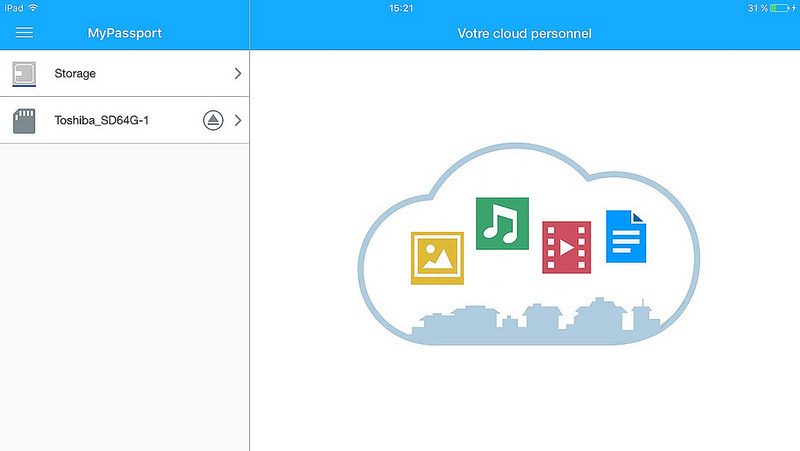
Task: Eject the Toshiba_SD64G-1 card
Action: coord(213,120)
